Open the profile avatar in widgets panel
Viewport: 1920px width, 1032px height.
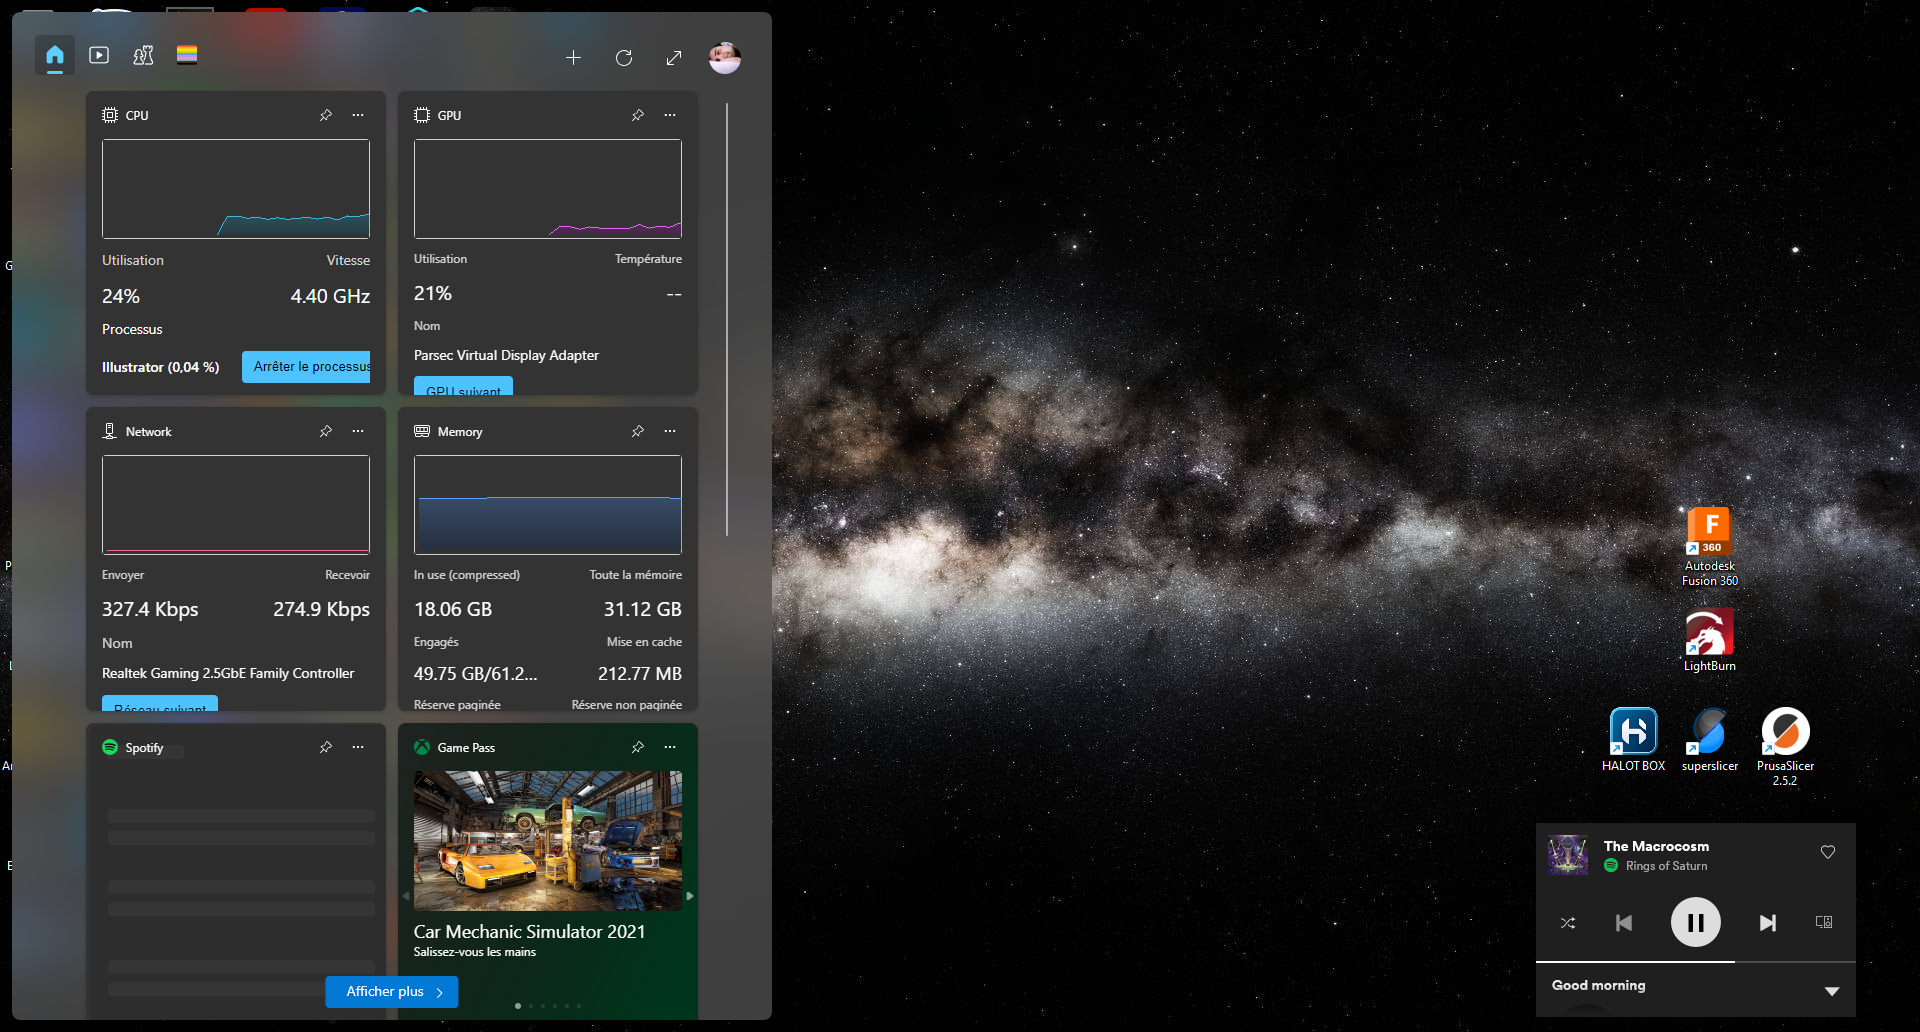tap(725, 58)
